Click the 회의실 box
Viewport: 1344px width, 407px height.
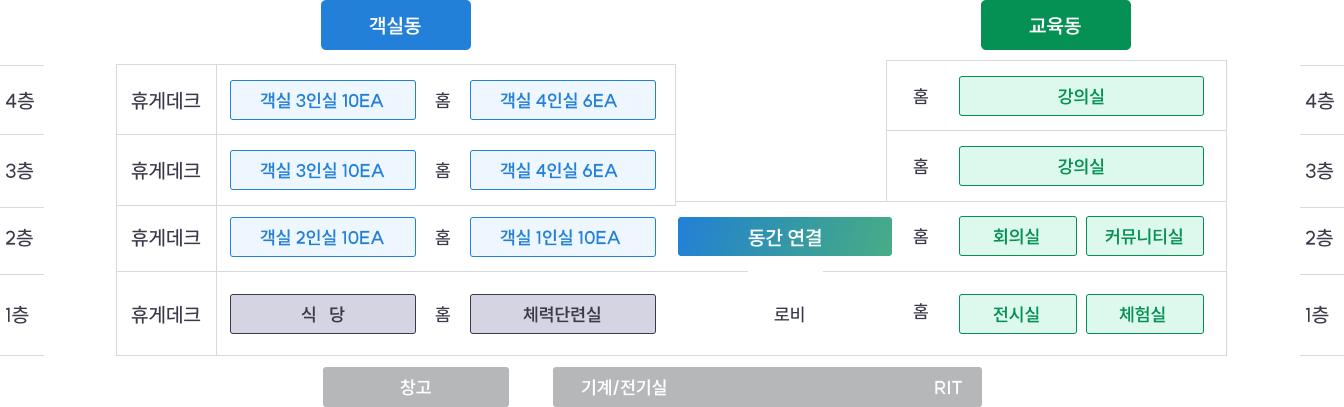(x=1018, y=236)
